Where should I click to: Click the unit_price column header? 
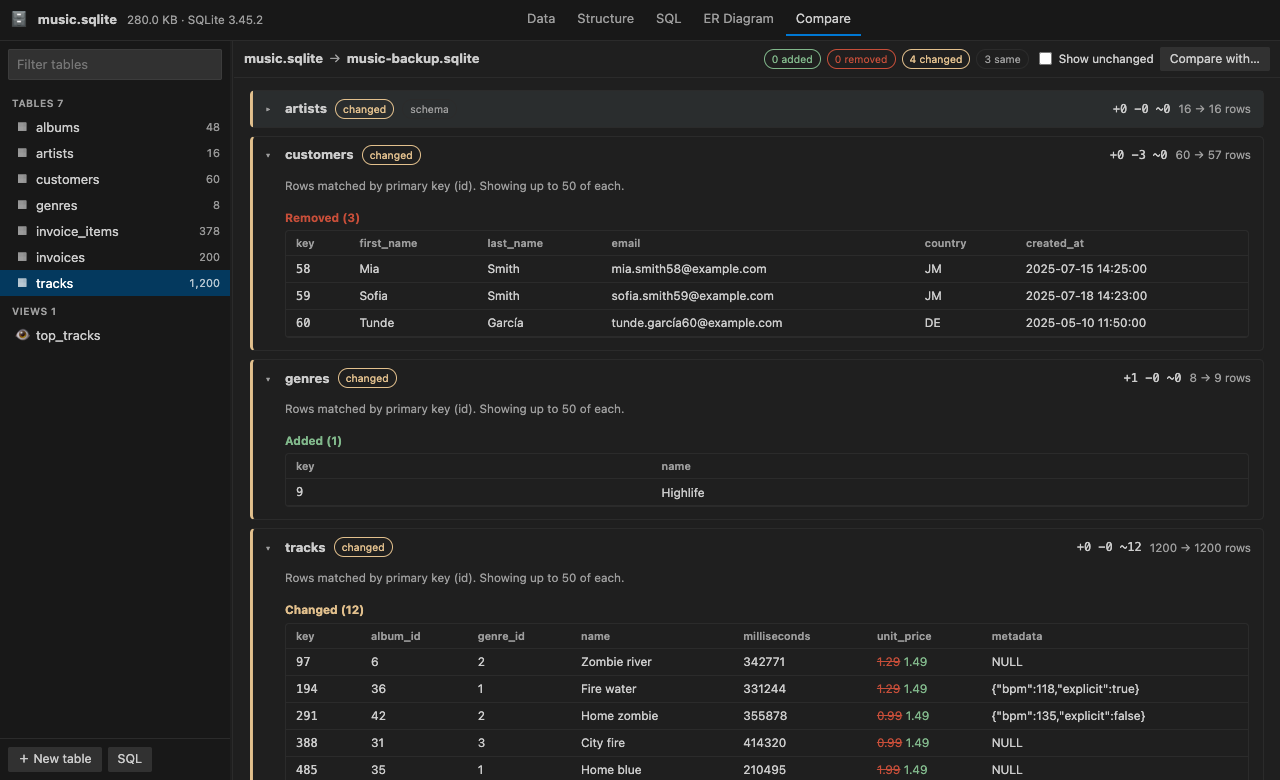coord(904,636)
